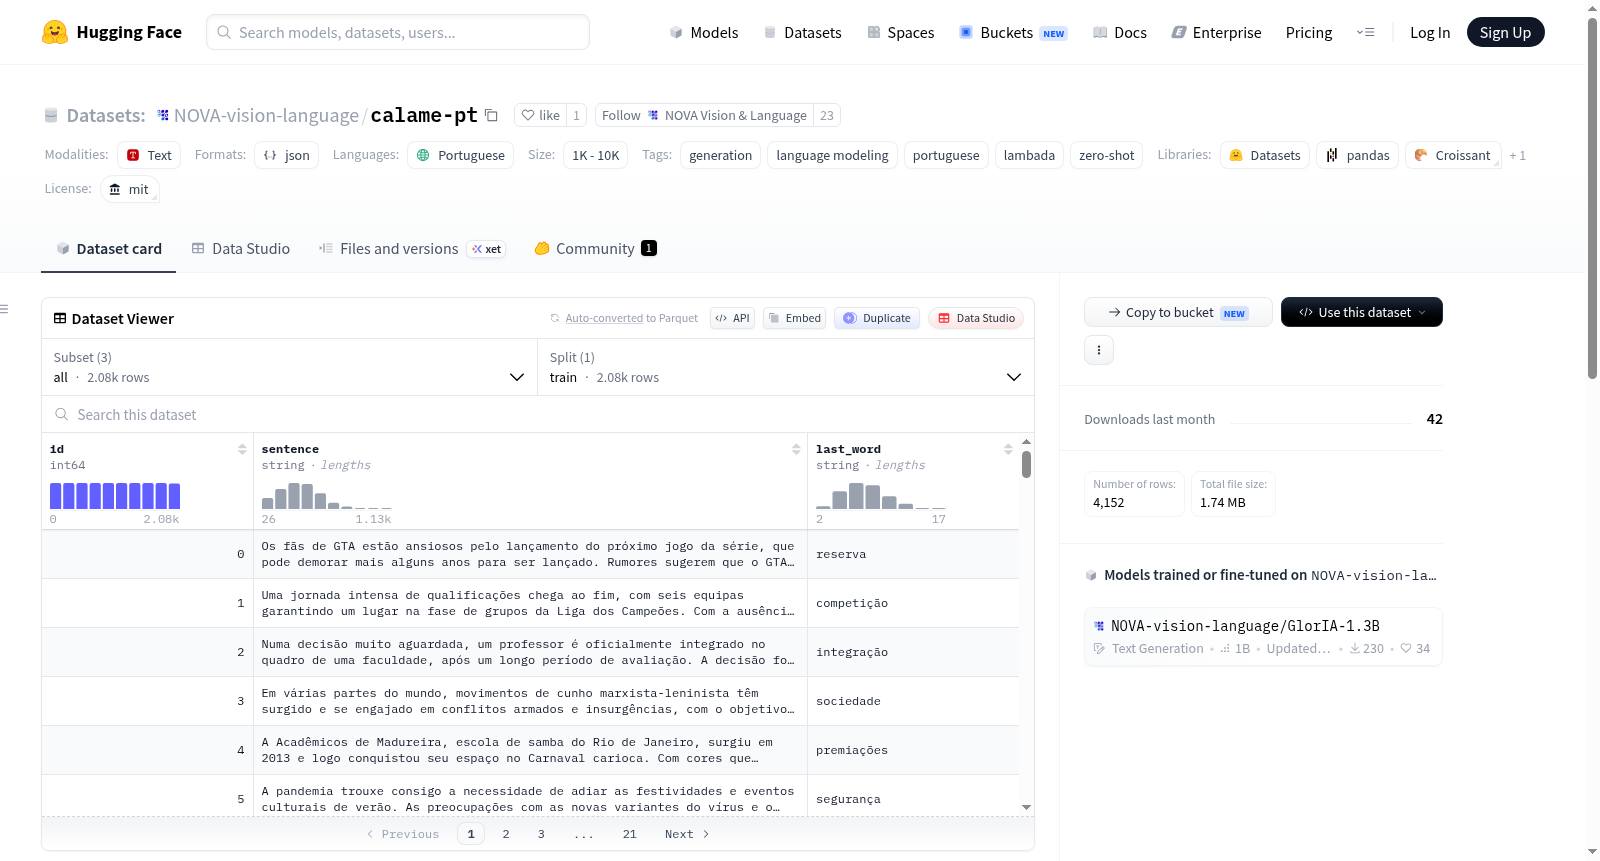The image size is (1600, 861).
Task: Select the 1K - 10K size tag
Action: click(x=595, y=155)
